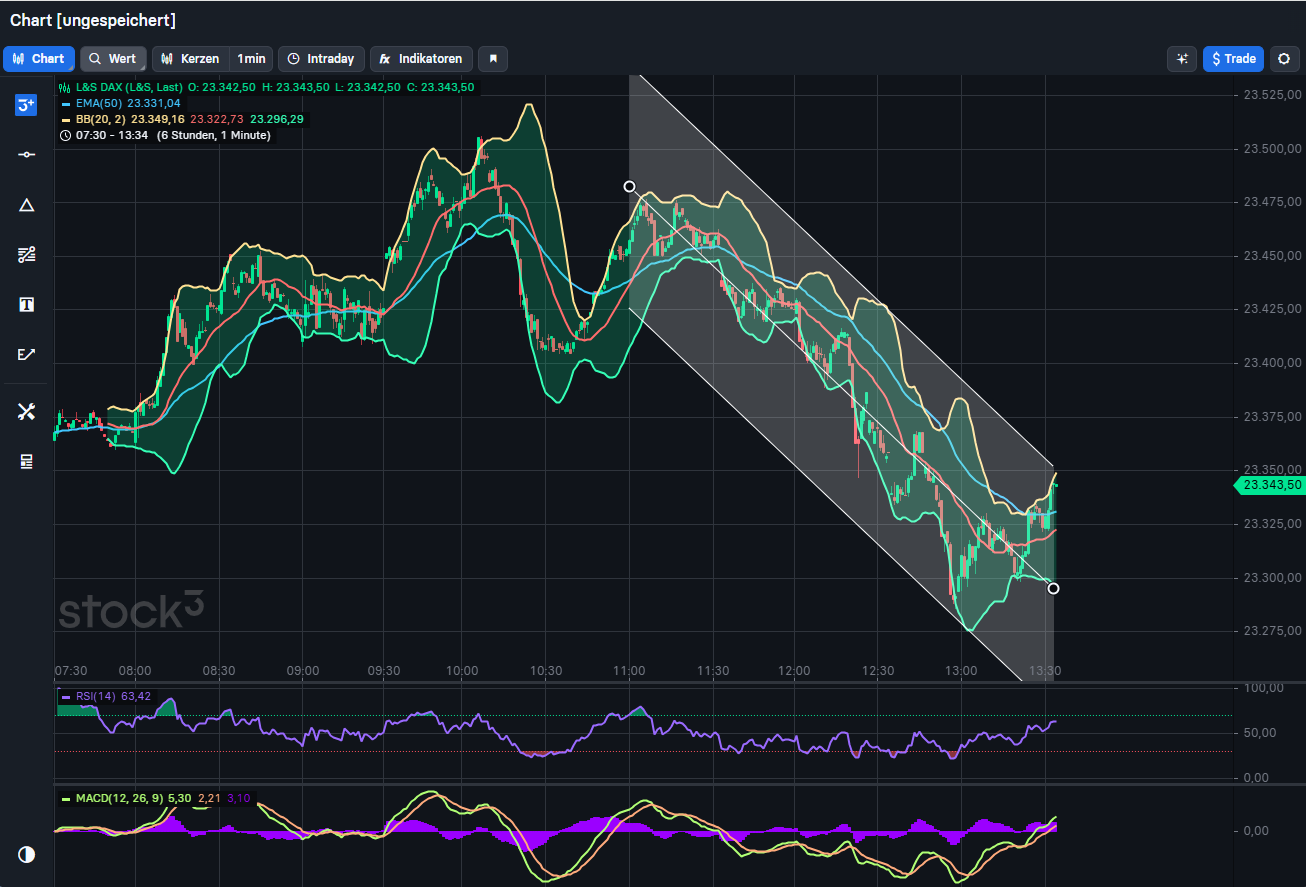1306x887 pixels.
Task: Open the object list panel icon
Action: coord(26,461)
